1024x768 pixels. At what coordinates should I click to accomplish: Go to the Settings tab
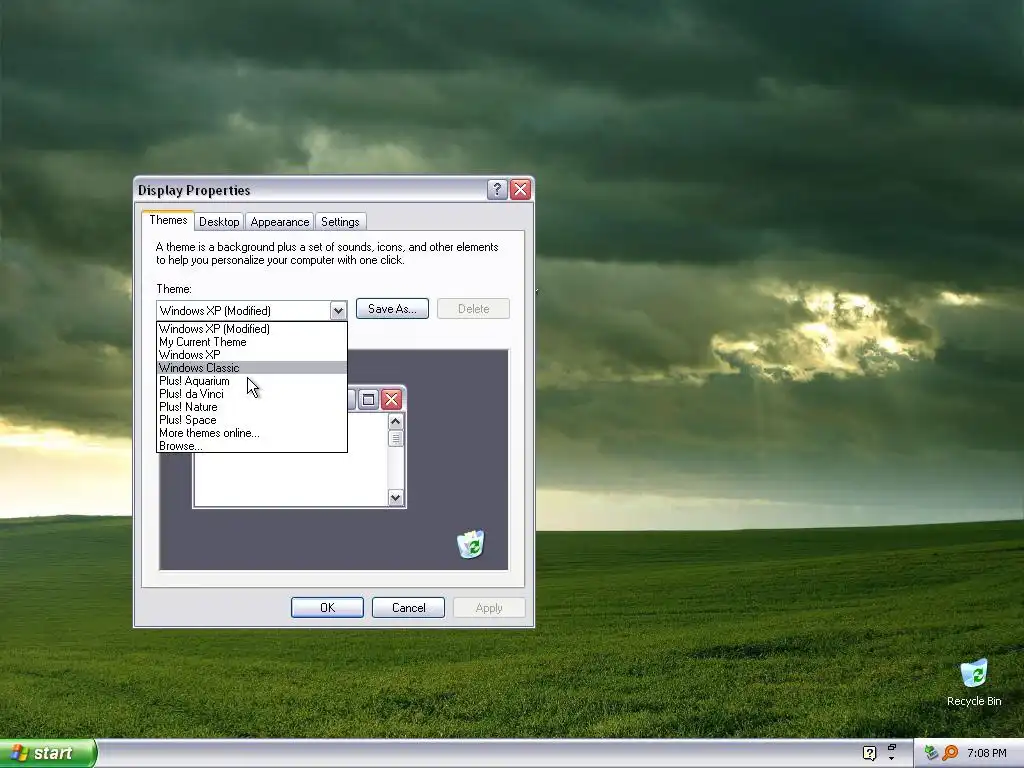(340, 222)
